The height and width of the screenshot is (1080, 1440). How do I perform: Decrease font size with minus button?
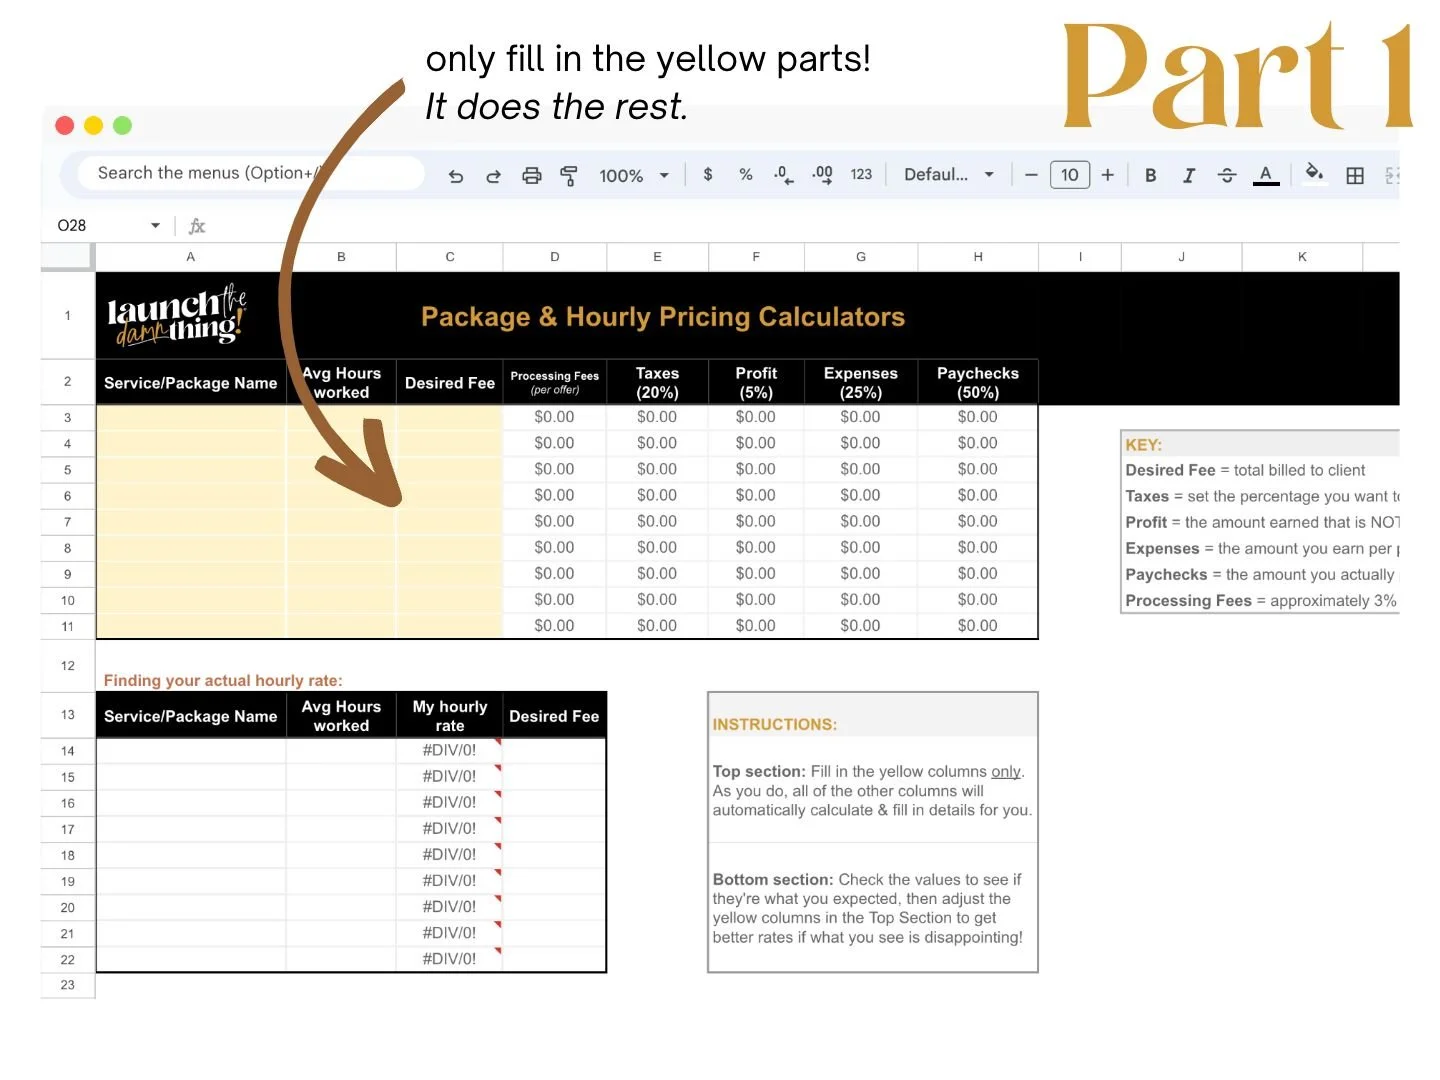[x=1031, y=174]
